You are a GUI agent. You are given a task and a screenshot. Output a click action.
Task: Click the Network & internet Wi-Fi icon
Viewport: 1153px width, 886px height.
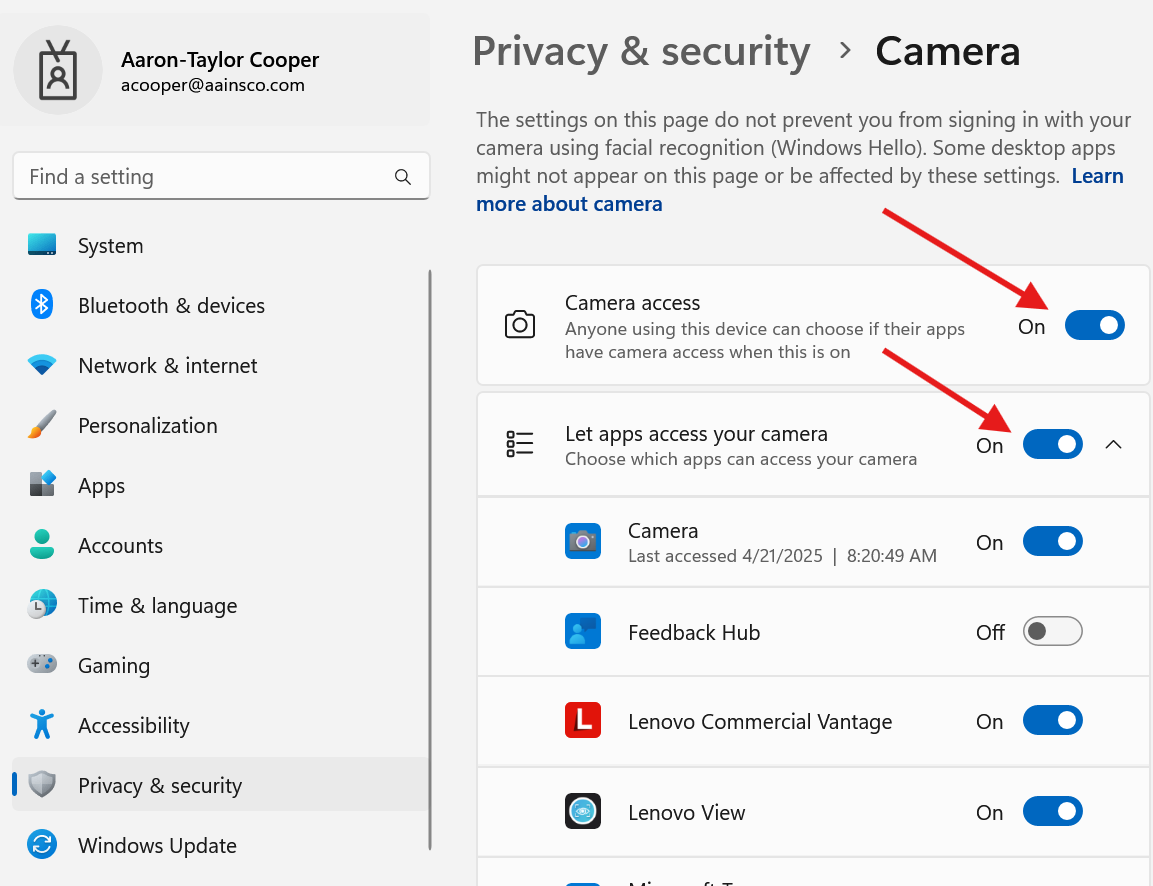pos(42,365)
